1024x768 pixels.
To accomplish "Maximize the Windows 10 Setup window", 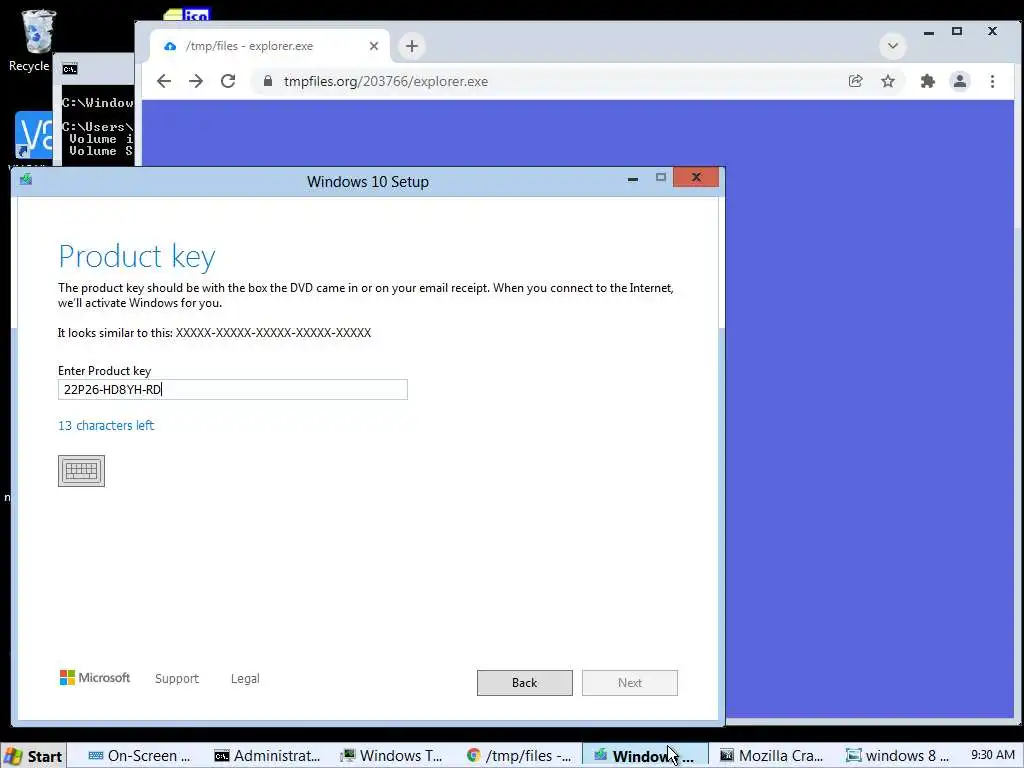I will pos(660,178).
